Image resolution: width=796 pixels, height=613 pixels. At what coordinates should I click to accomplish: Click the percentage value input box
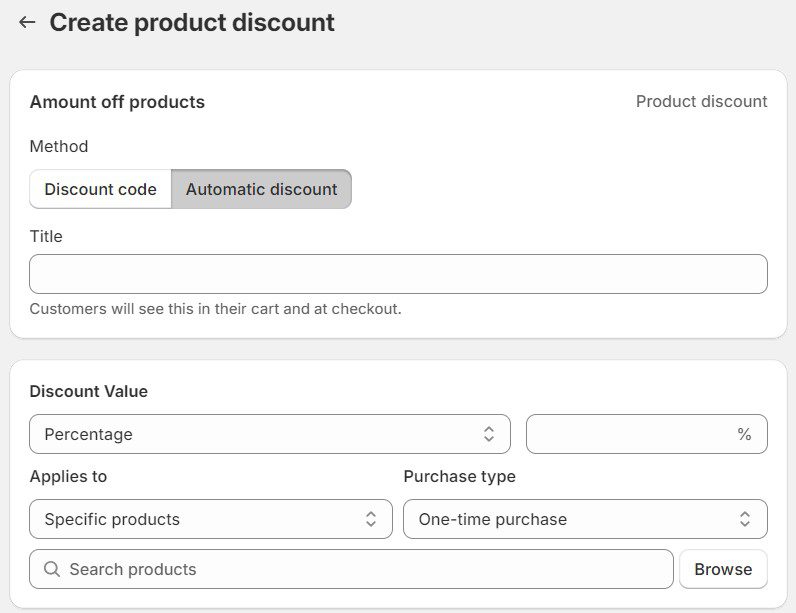[x=630, y=434]
